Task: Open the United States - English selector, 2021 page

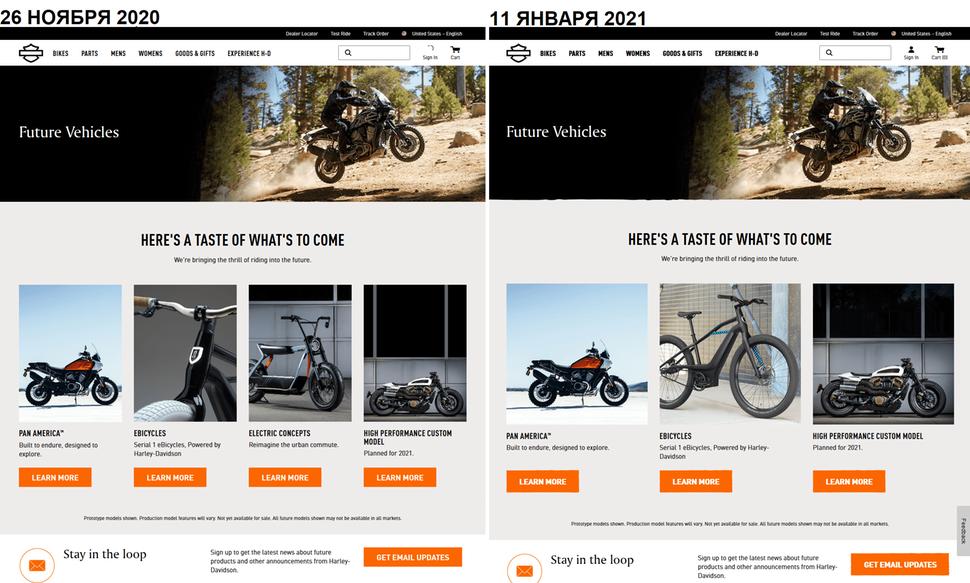Action: (x=921, y=33)
